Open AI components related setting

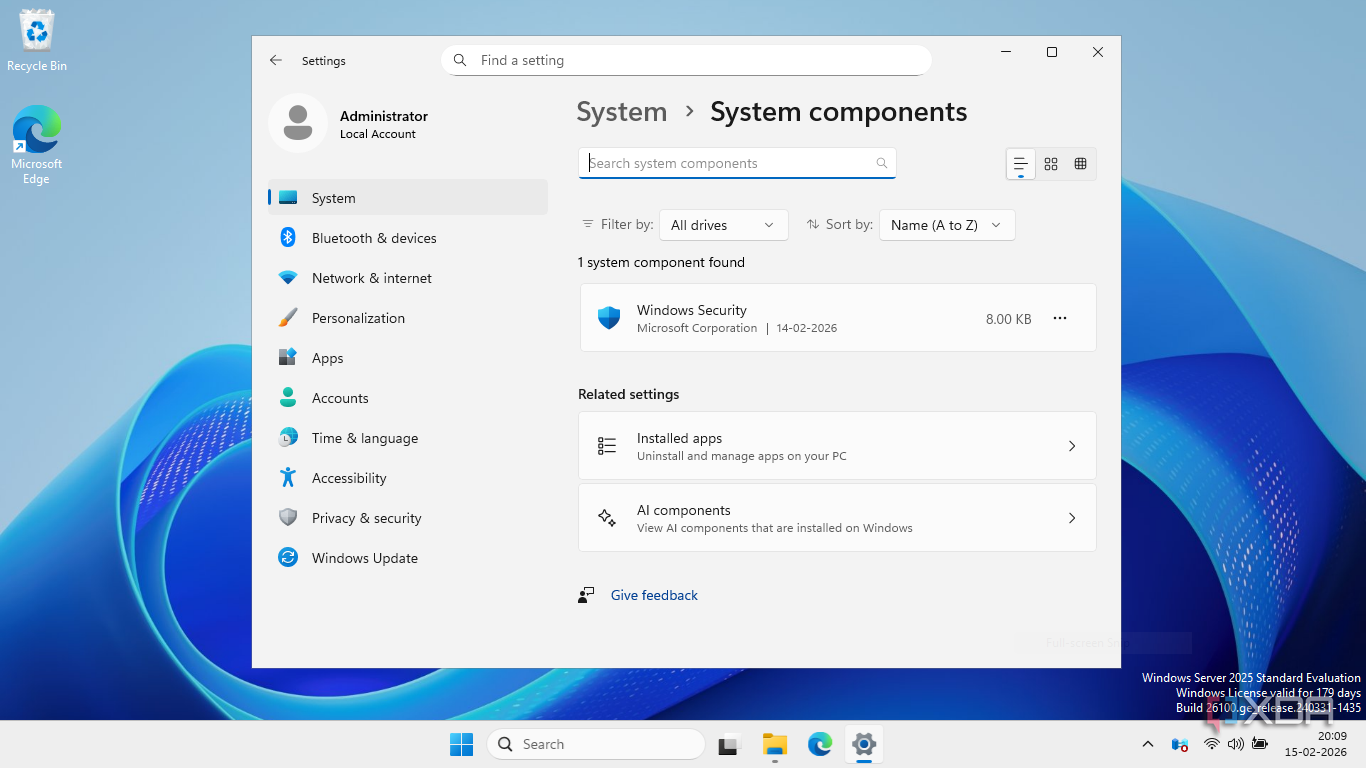[838, 518]
